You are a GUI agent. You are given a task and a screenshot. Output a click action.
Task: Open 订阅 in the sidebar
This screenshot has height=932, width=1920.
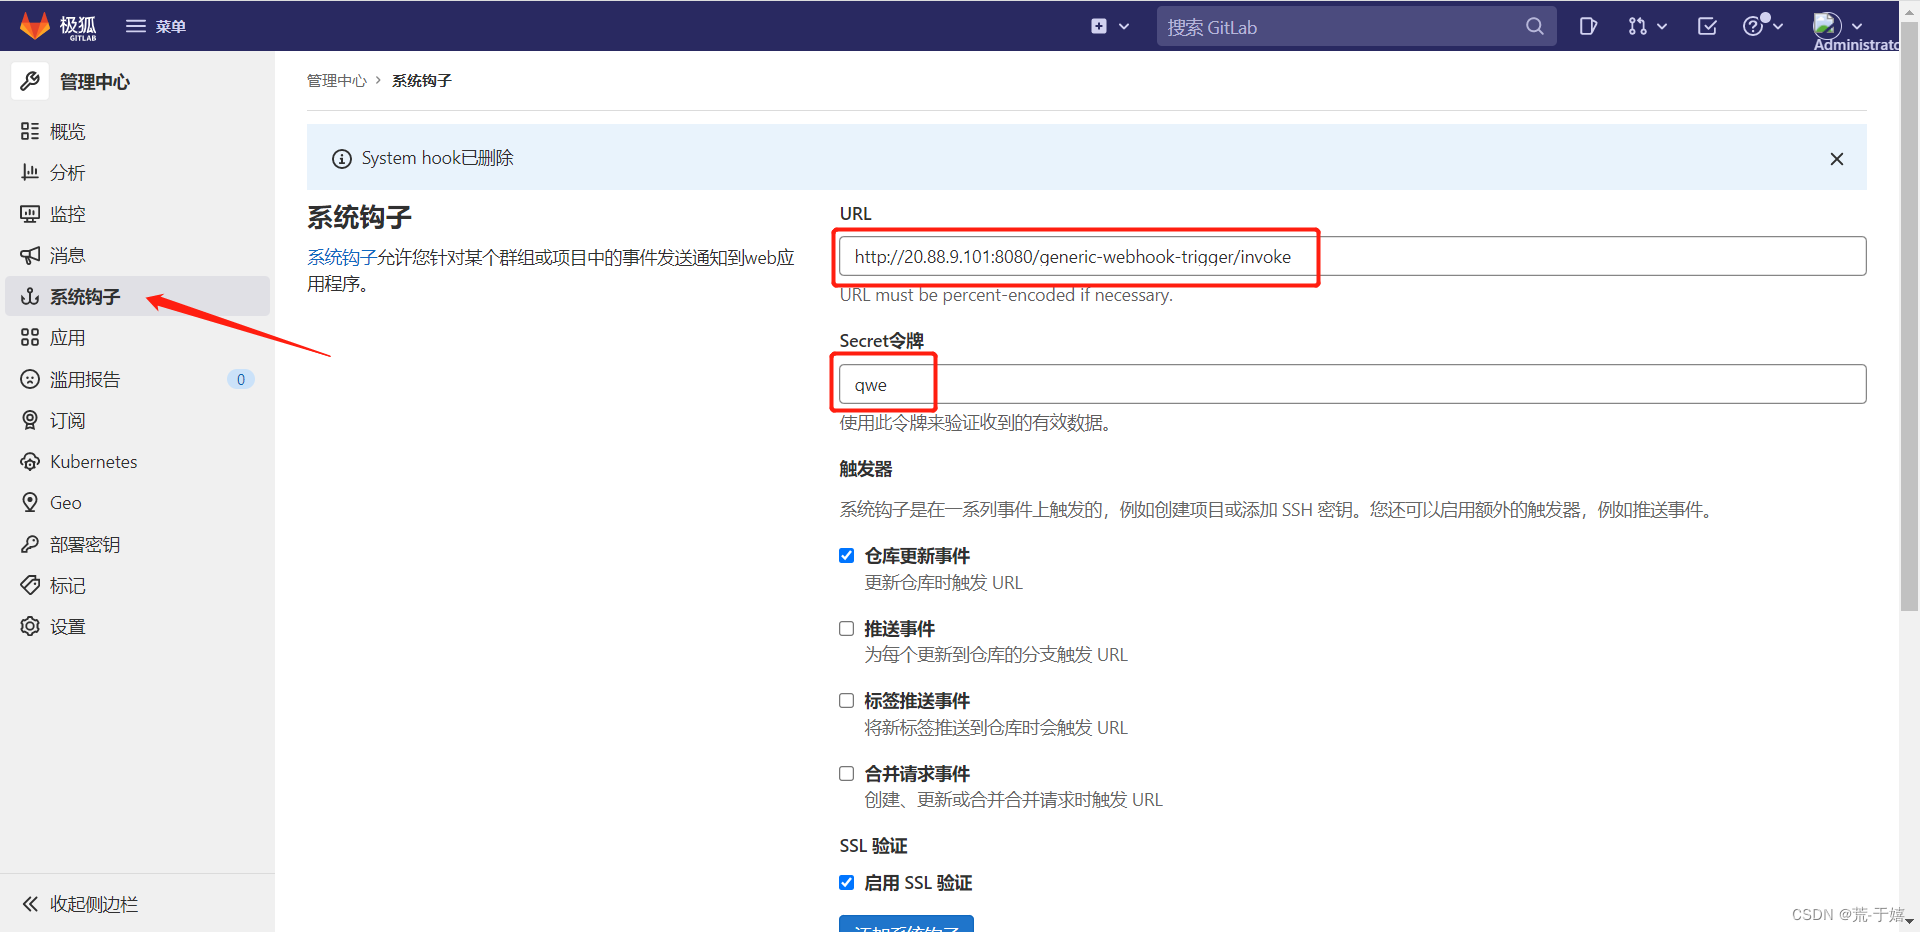137,420
